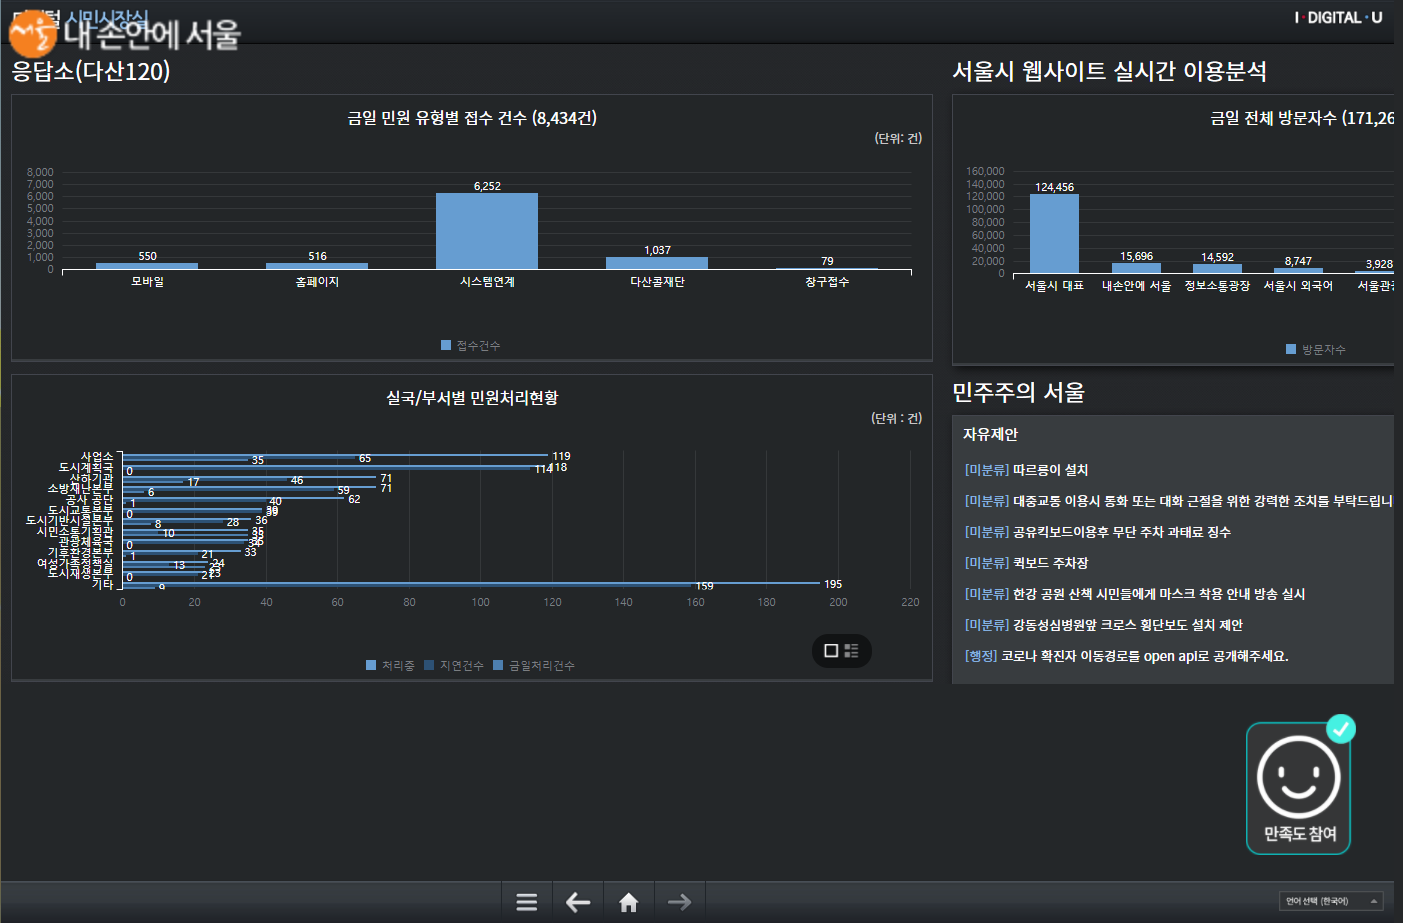Click the I·DIGITAL·U header logo

[1338, 18]
